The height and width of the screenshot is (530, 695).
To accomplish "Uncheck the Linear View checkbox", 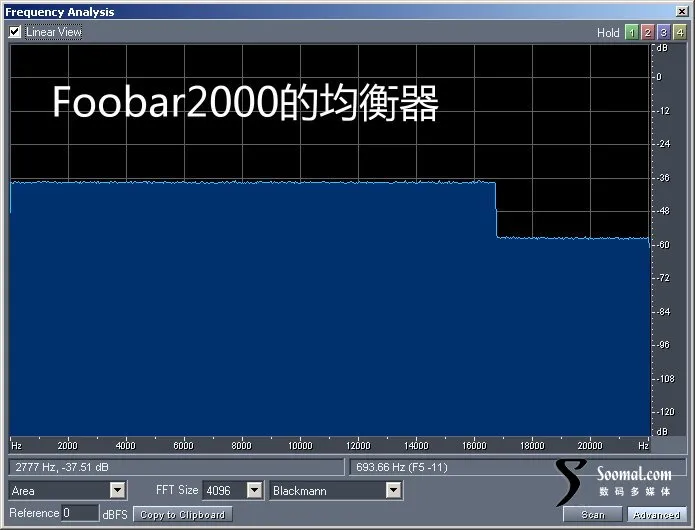I will pyautogui.click(x=15, y=32).
